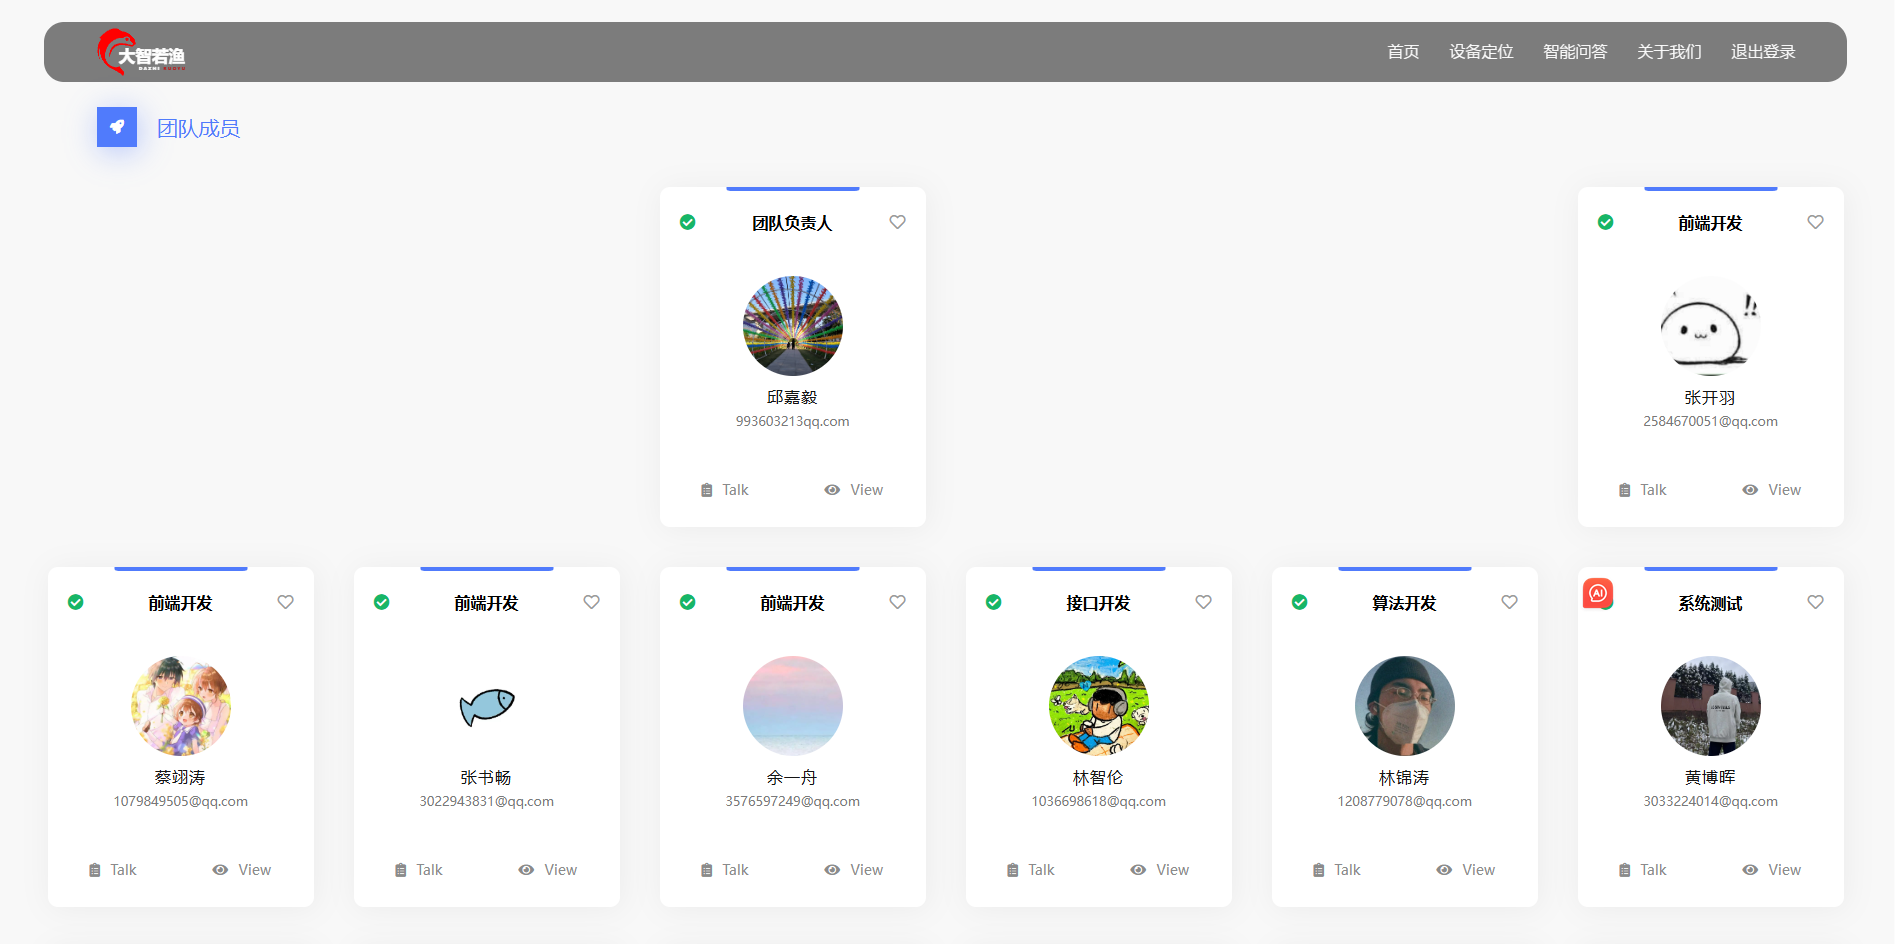This screenshot has width=1895, height=944.
Task: Start a Talk with 张开羽
Action: 1643,490
